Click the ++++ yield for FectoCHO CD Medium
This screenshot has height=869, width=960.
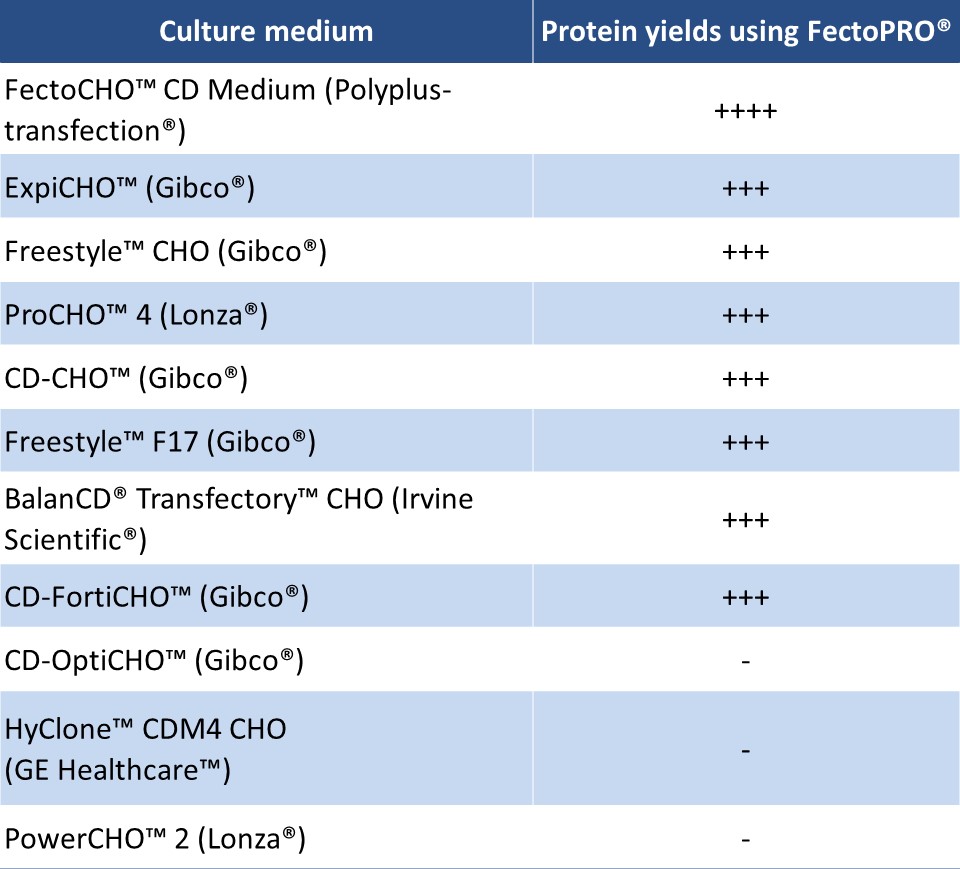(745, 110)
